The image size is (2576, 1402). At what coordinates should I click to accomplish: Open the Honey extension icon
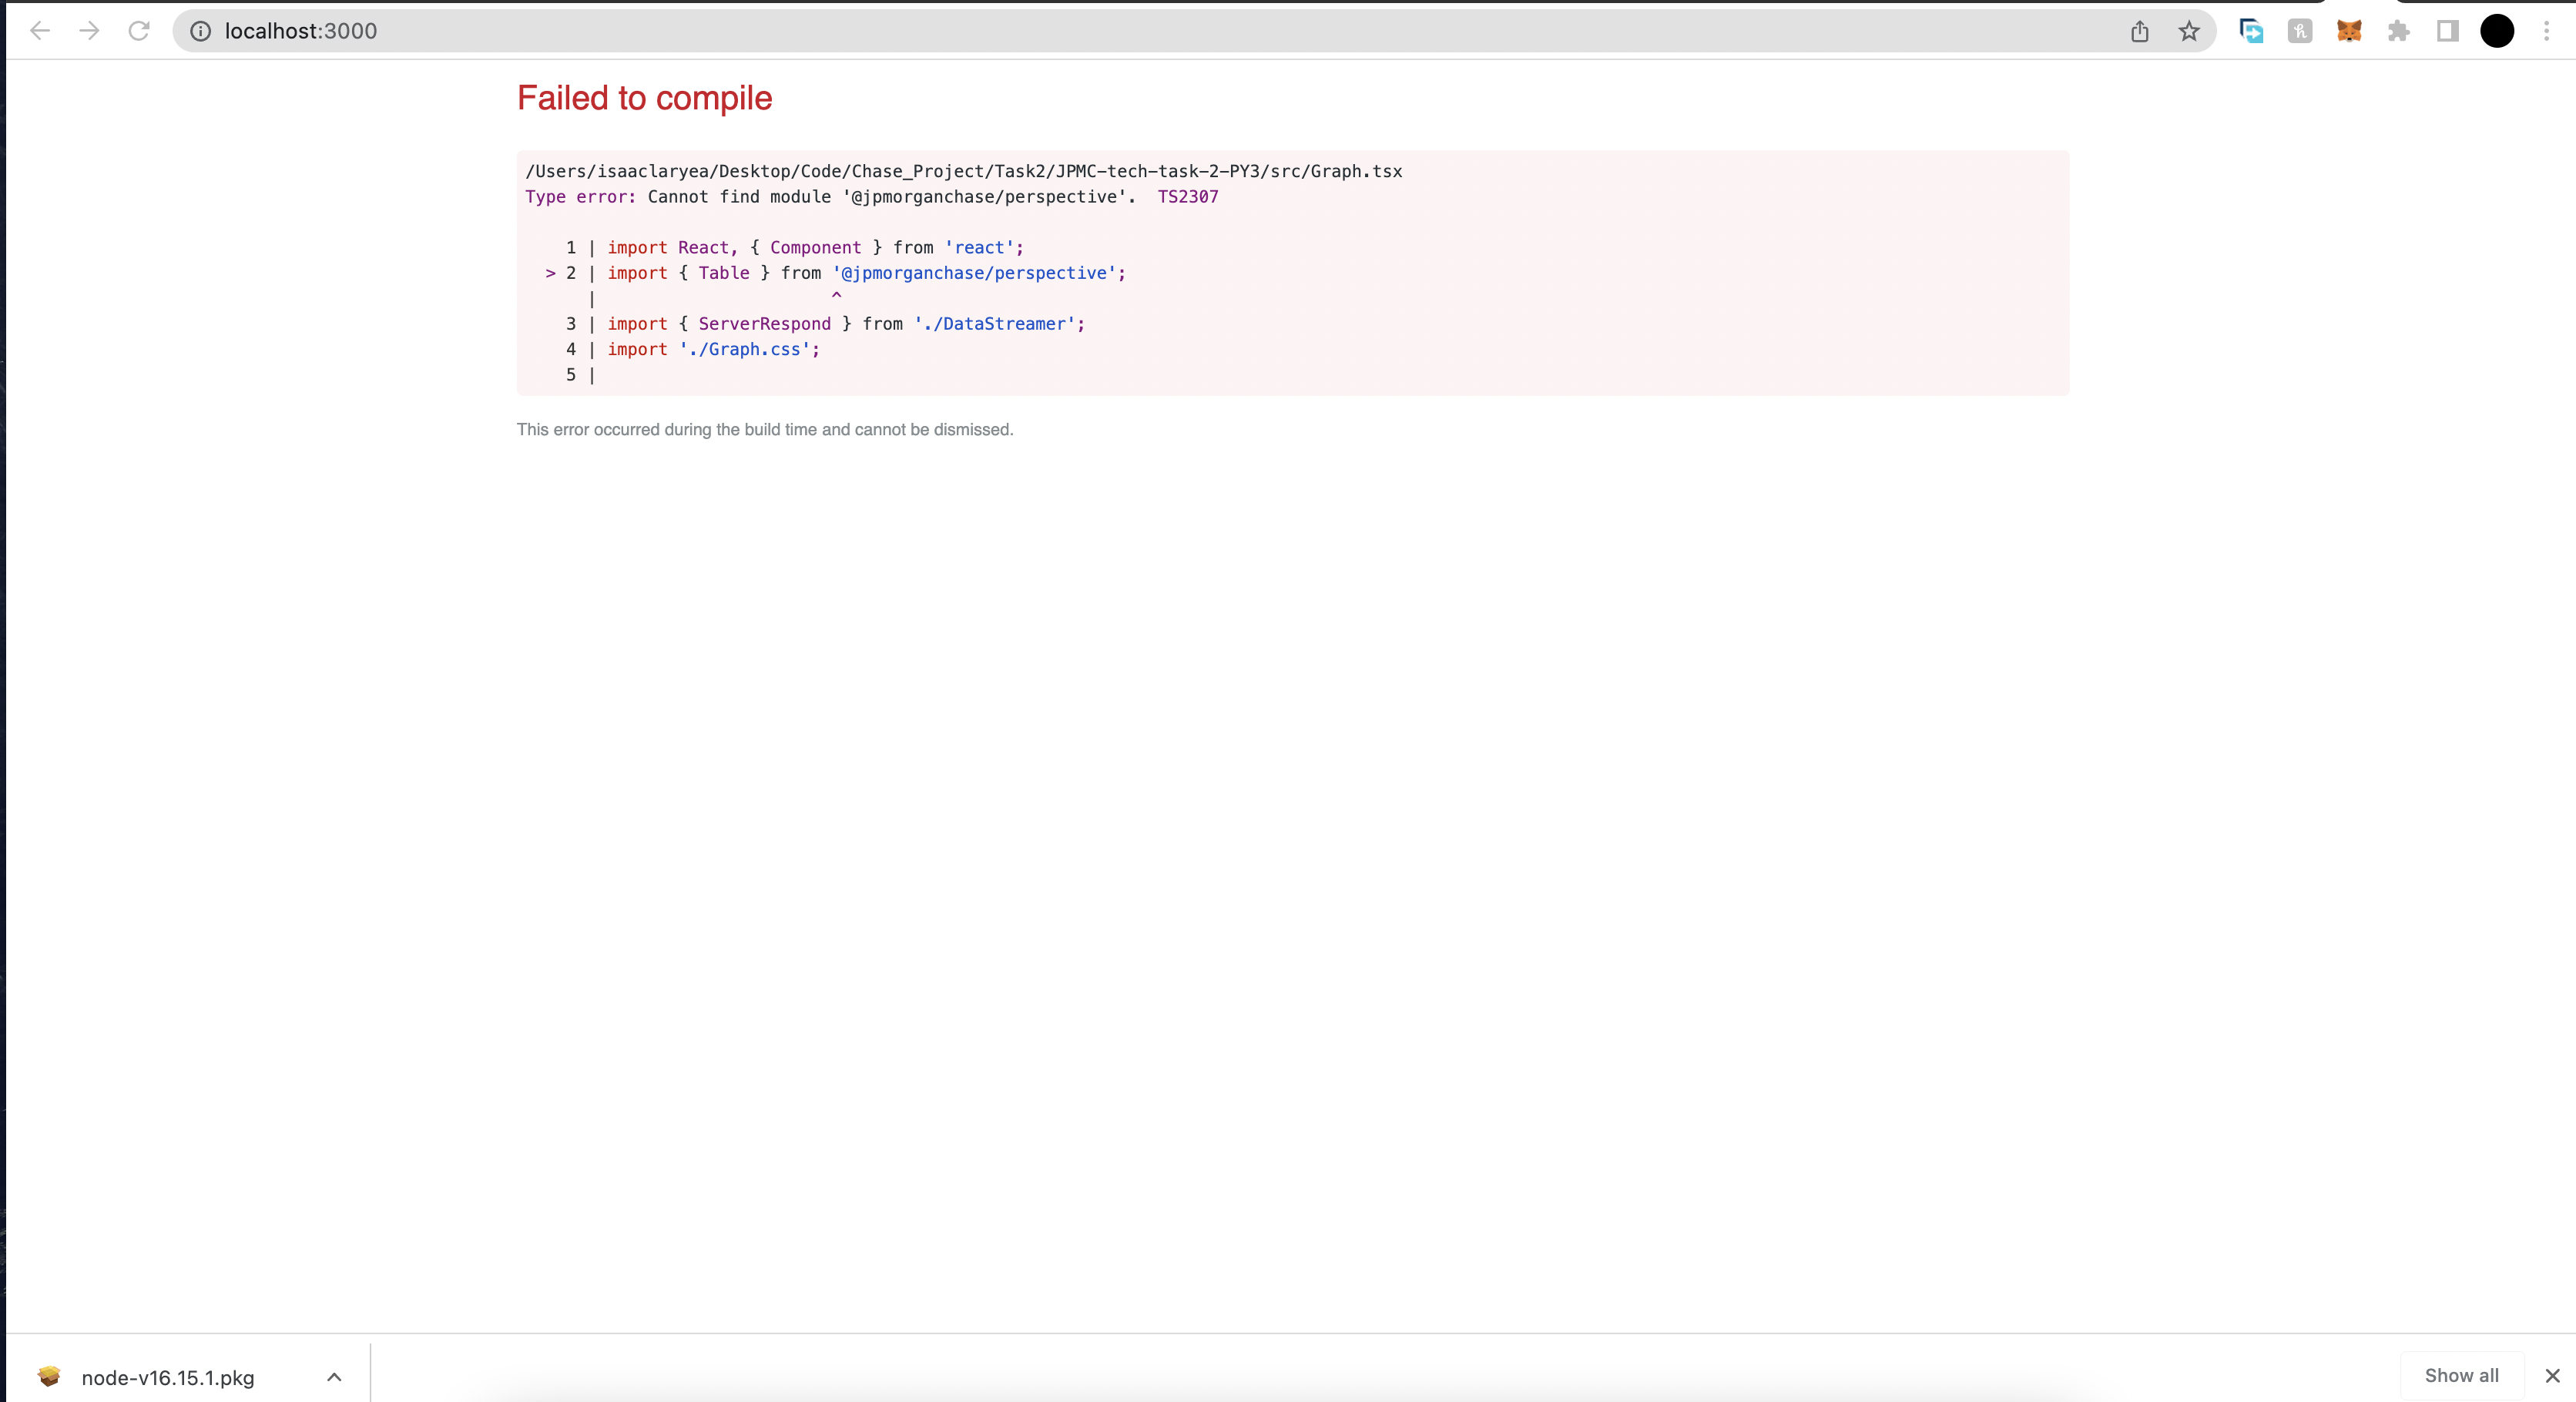2300,31
